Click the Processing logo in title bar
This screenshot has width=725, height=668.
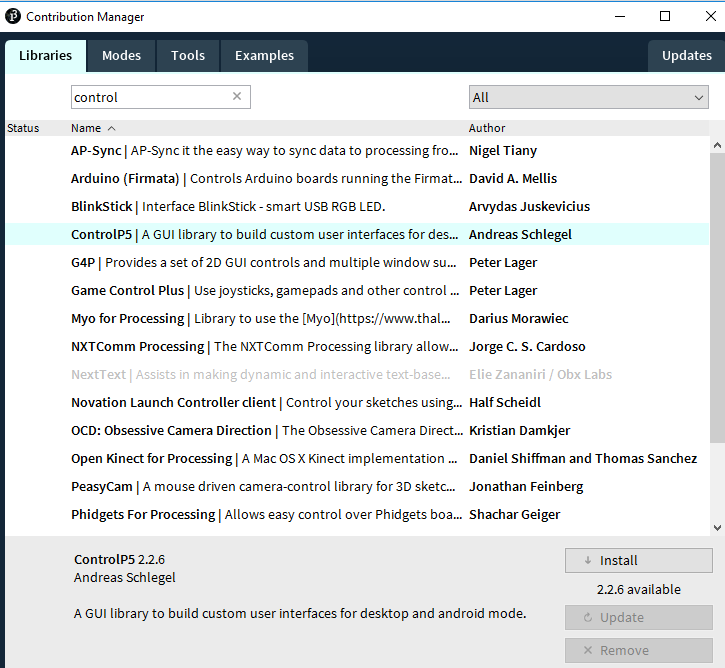tap(13, 16)
